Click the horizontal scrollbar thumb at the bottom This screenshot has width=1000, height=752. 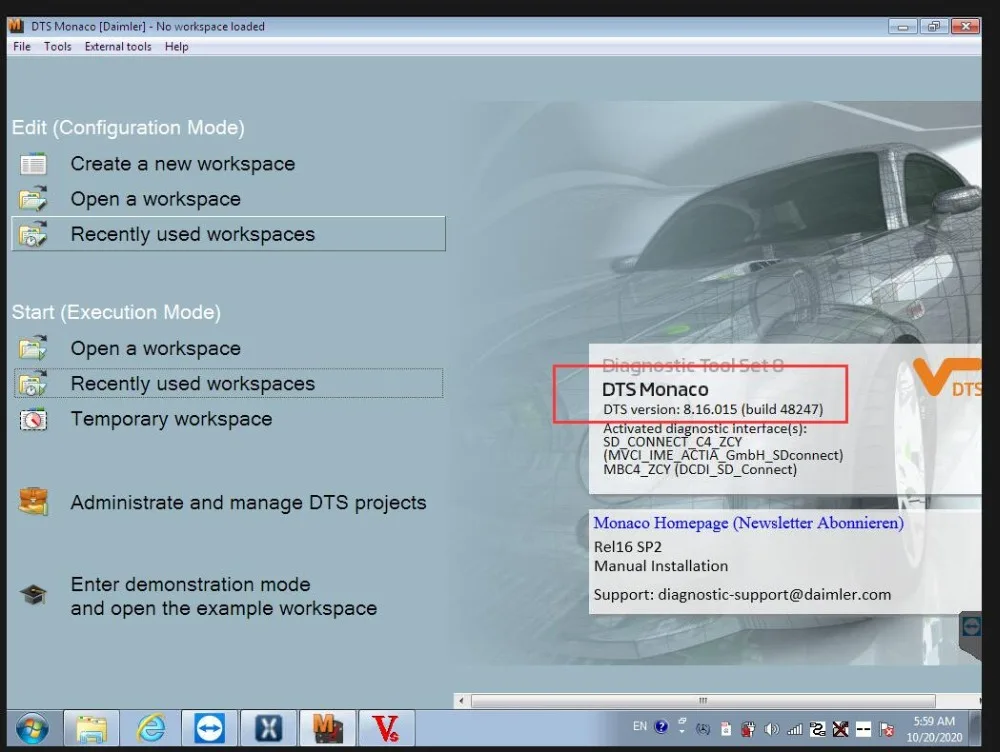[x=703, y=701]
